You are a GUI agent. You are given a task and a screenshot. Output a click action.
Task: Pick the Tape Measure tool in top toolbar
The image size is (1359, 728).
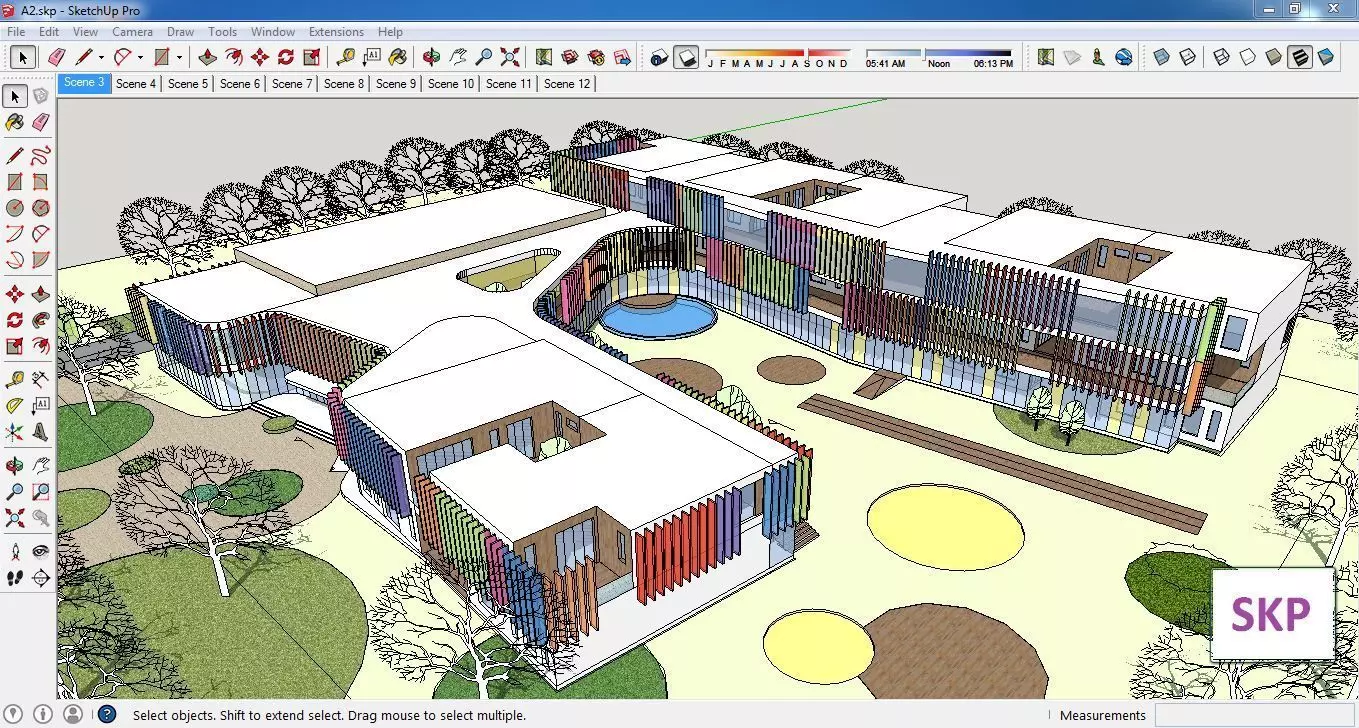coord(346,57)
